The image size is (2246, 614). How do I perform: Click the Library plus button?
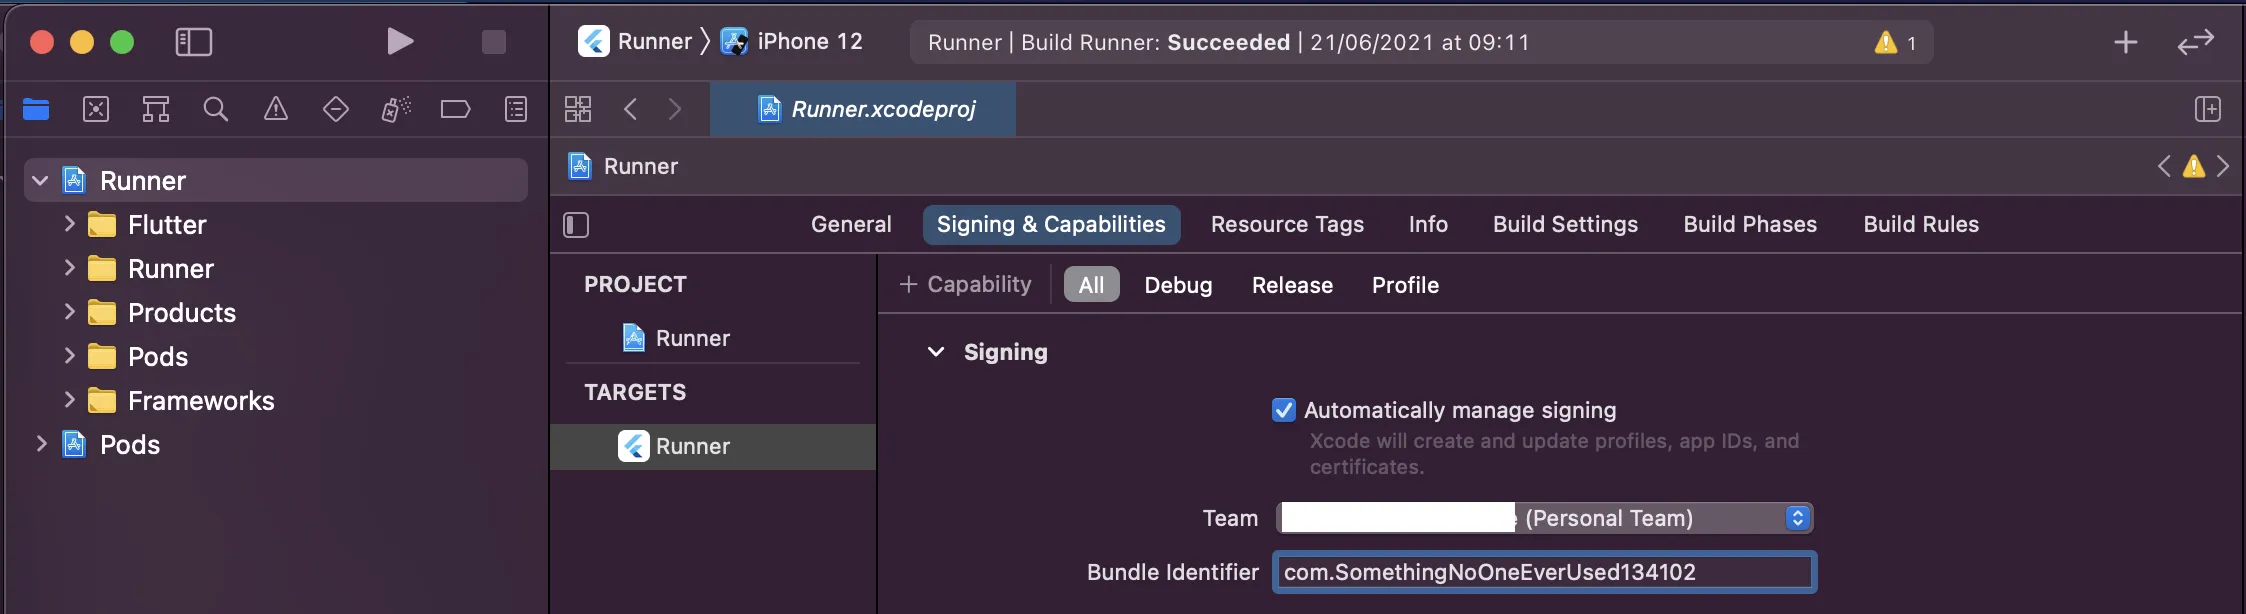(2125, 42)
